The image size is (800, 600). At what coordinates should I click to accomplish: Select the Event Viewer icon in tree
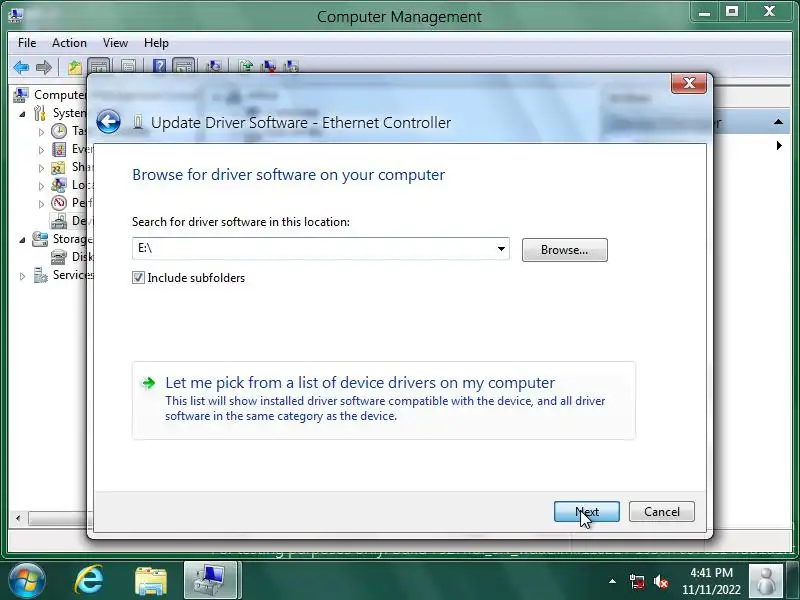click(x=59, y=149)
